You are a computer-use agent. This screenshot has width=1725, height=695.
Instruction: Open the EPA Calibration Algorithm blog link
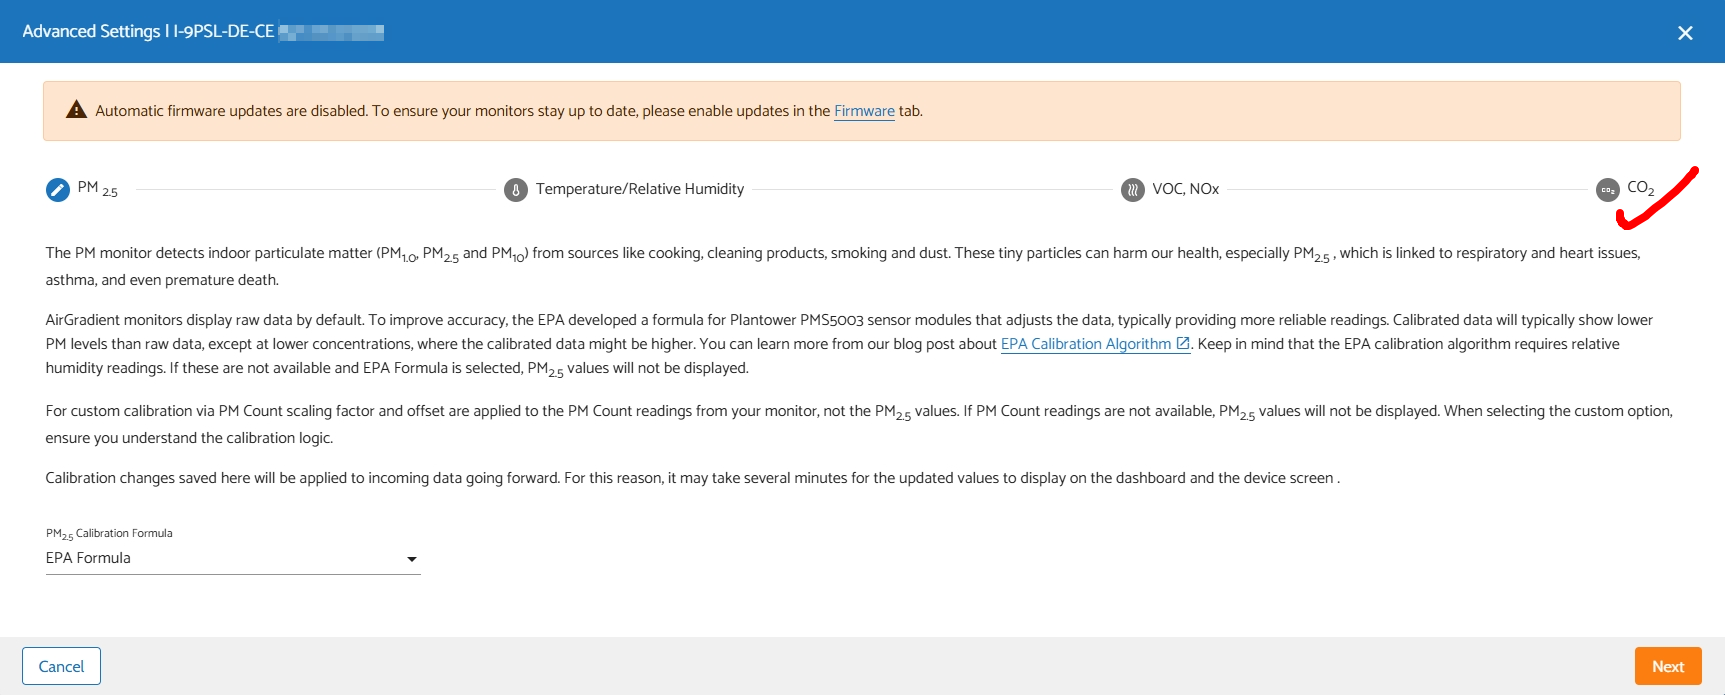(x=1085, y=344)
